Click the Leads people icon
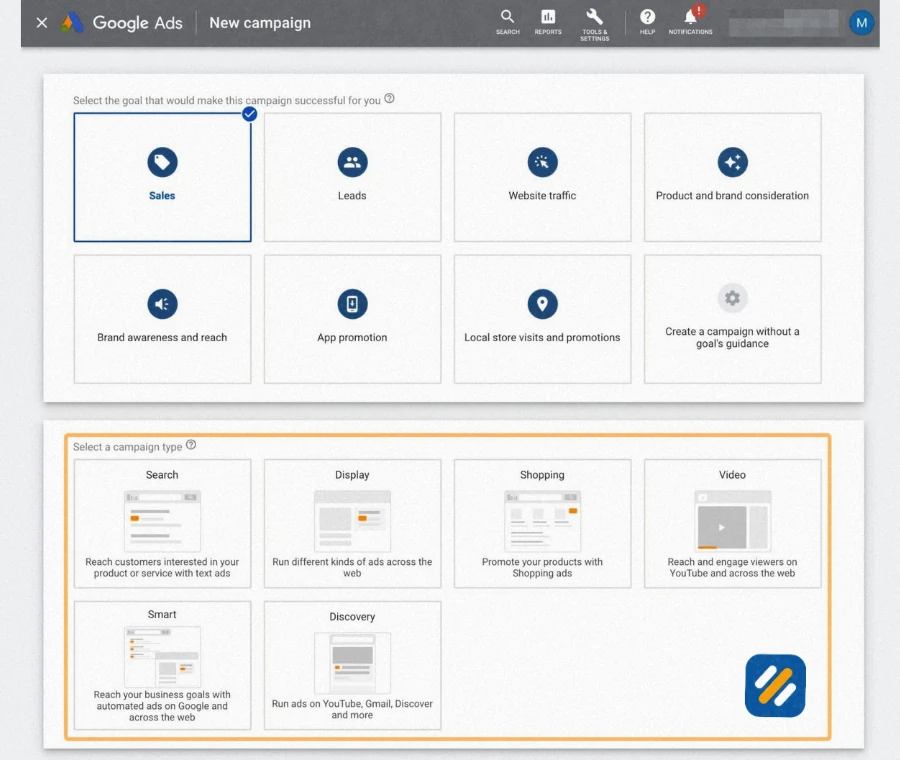The image size is (900, 760). coord(352,162)
